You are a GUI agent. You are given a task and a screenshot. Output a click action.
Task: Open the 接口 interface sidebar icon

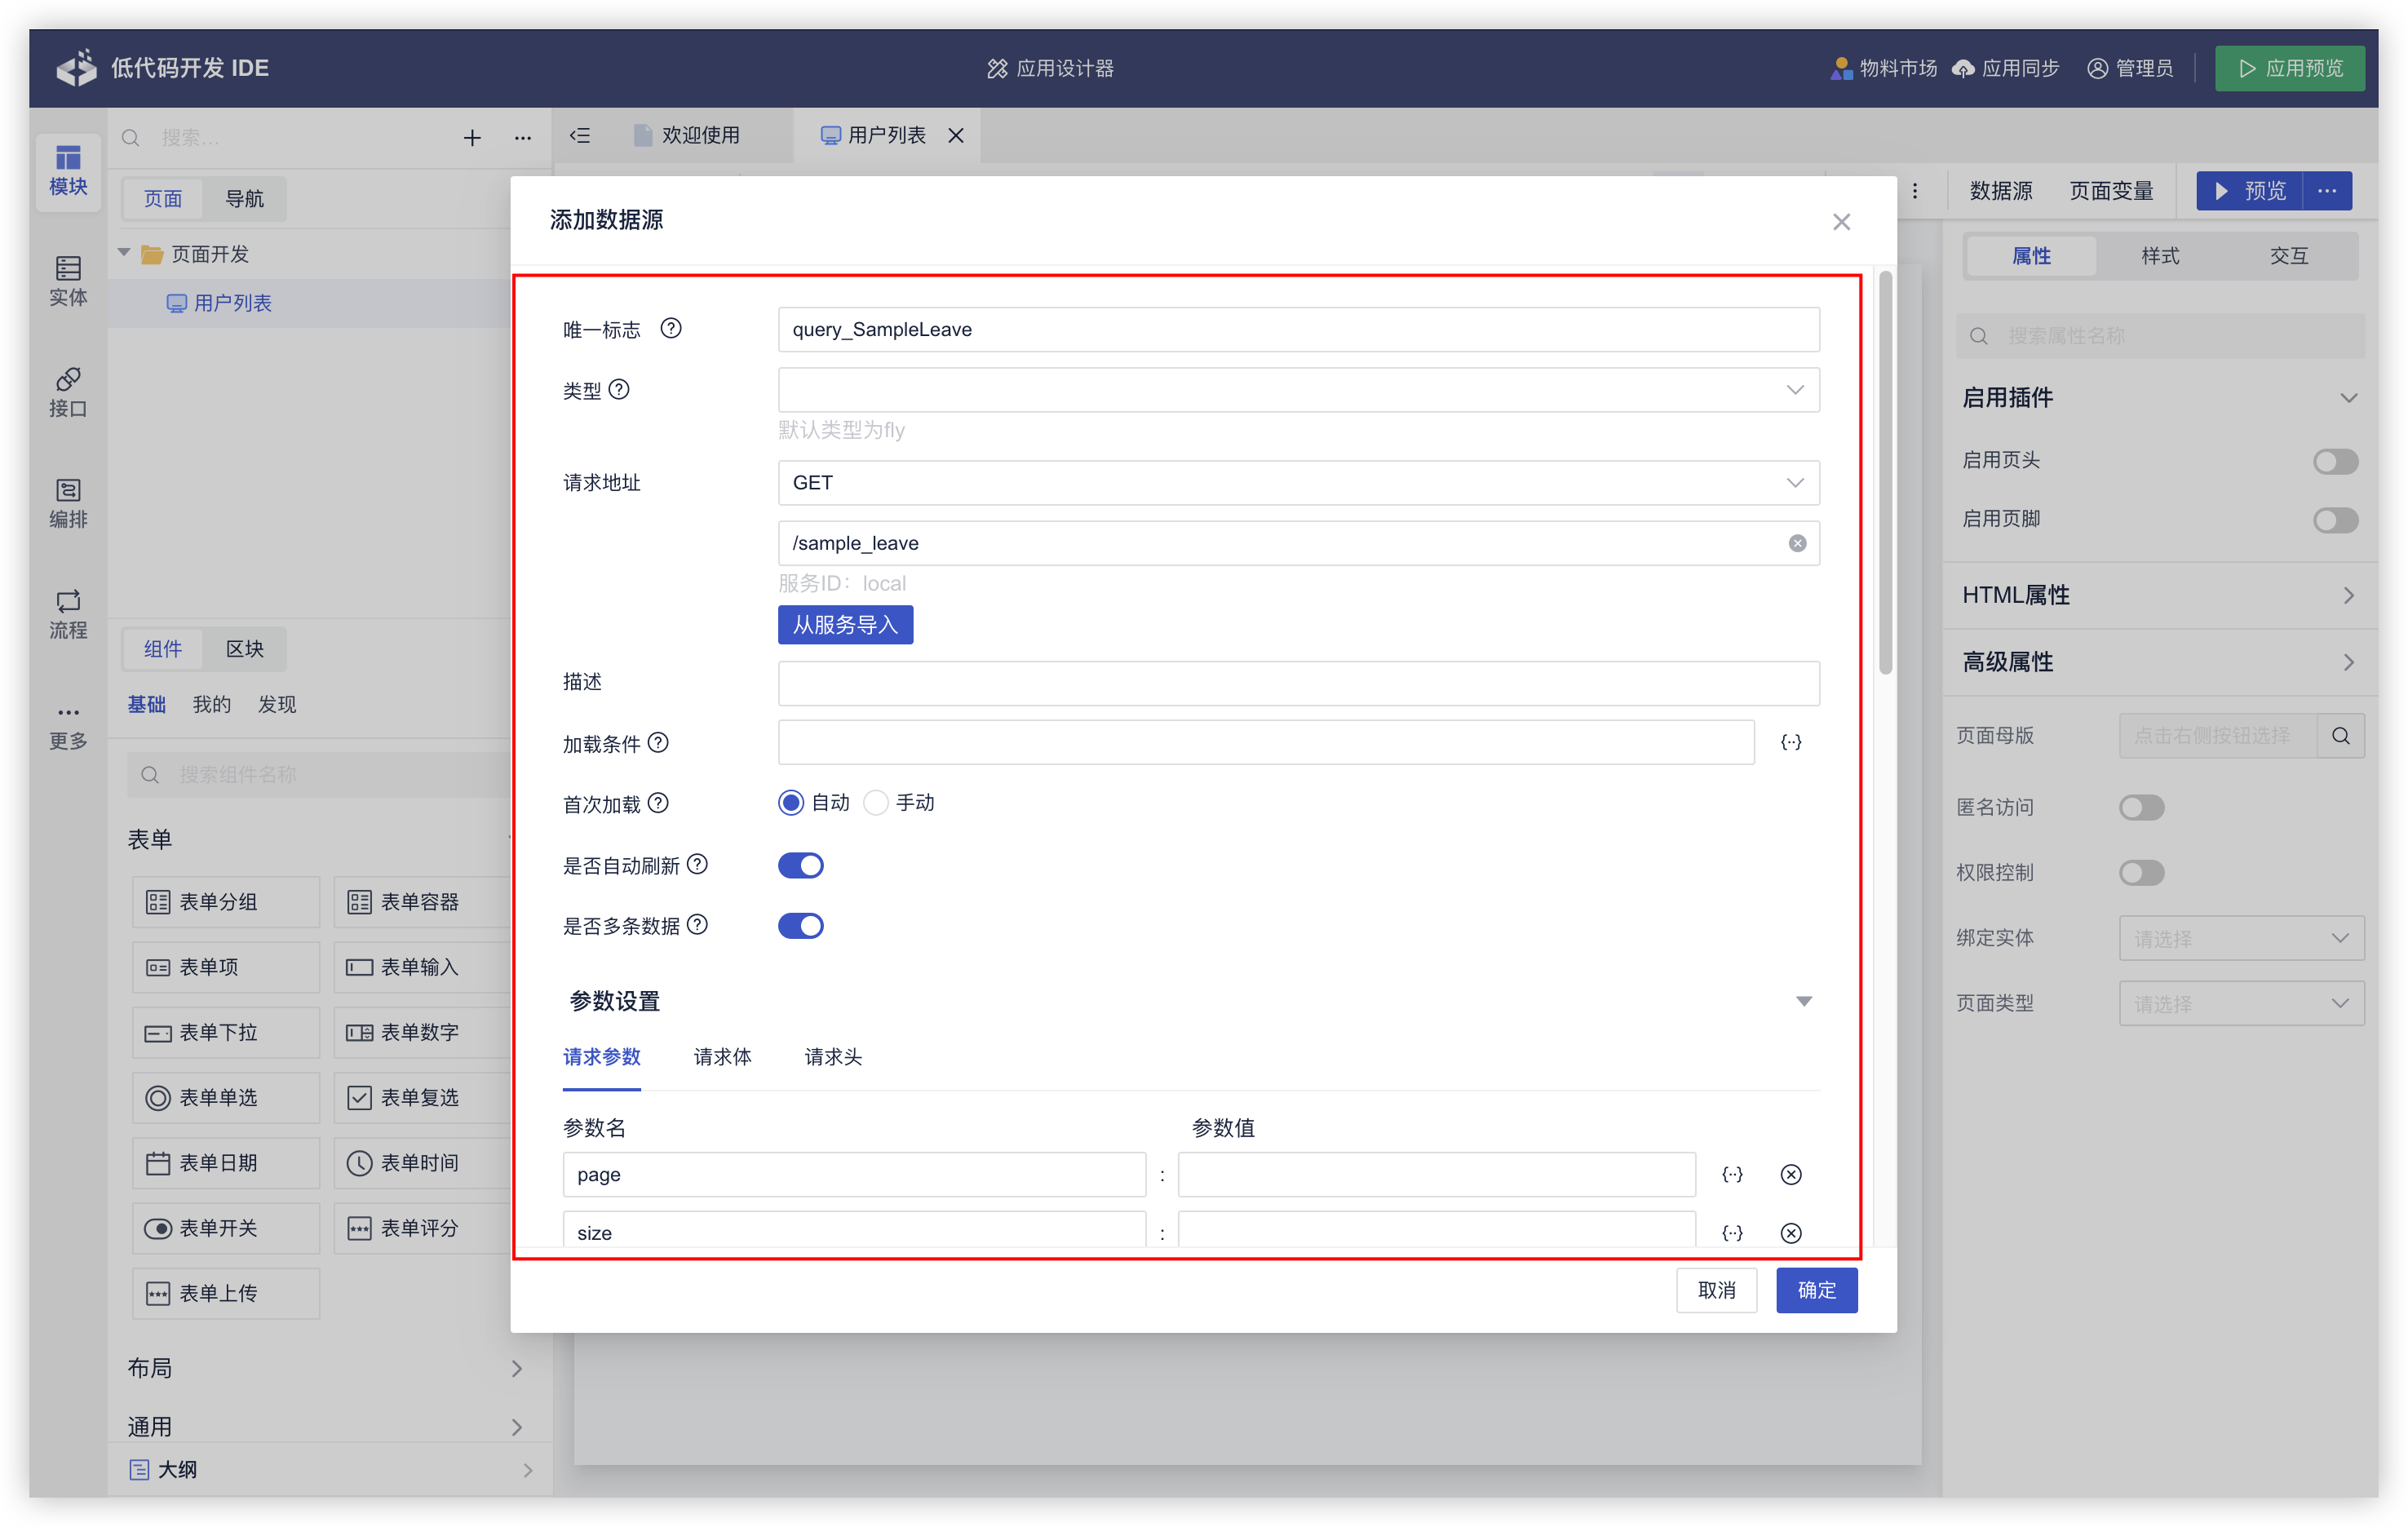68,391
